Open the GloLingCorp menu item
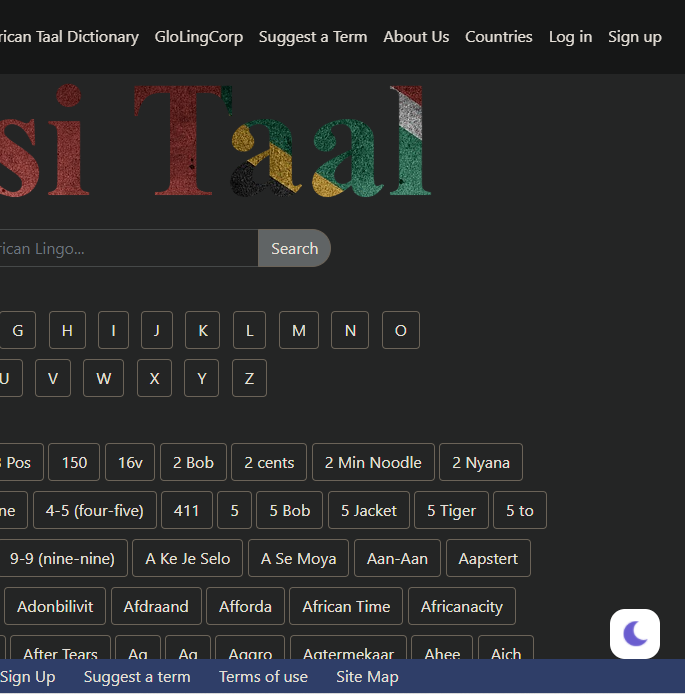This screenshot has height=694, width=685. [x=199, y=37]
